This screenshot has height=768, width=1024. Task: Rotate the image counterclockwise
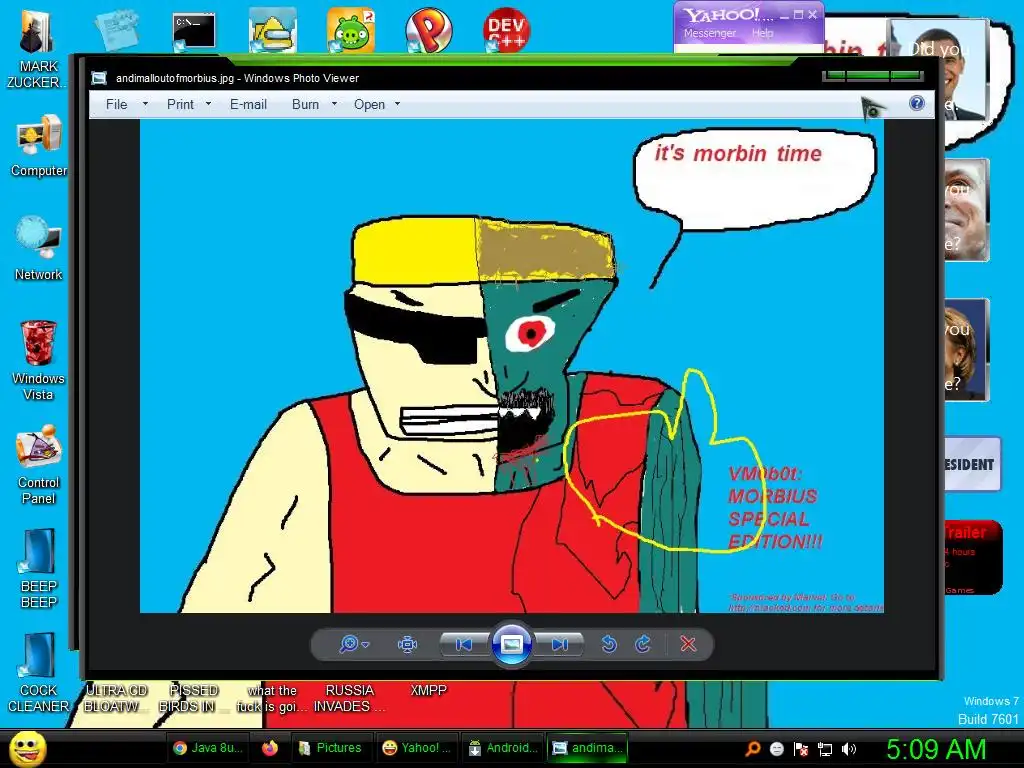coord(609,645)
